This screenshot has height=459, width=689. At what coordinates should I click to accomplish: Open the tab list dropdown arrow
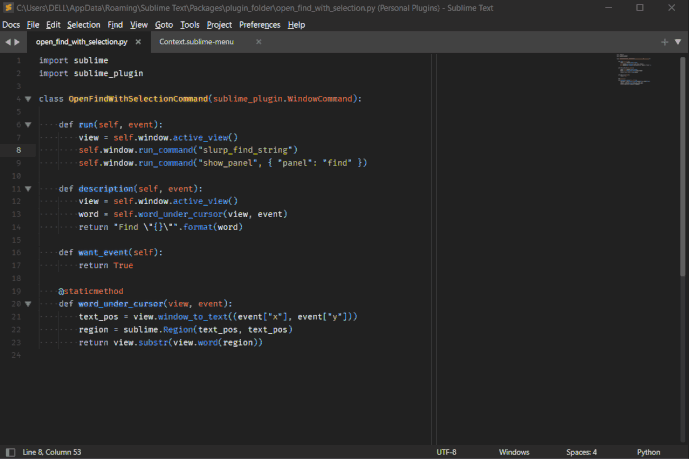pyautogui.click(x=679, y=42)
